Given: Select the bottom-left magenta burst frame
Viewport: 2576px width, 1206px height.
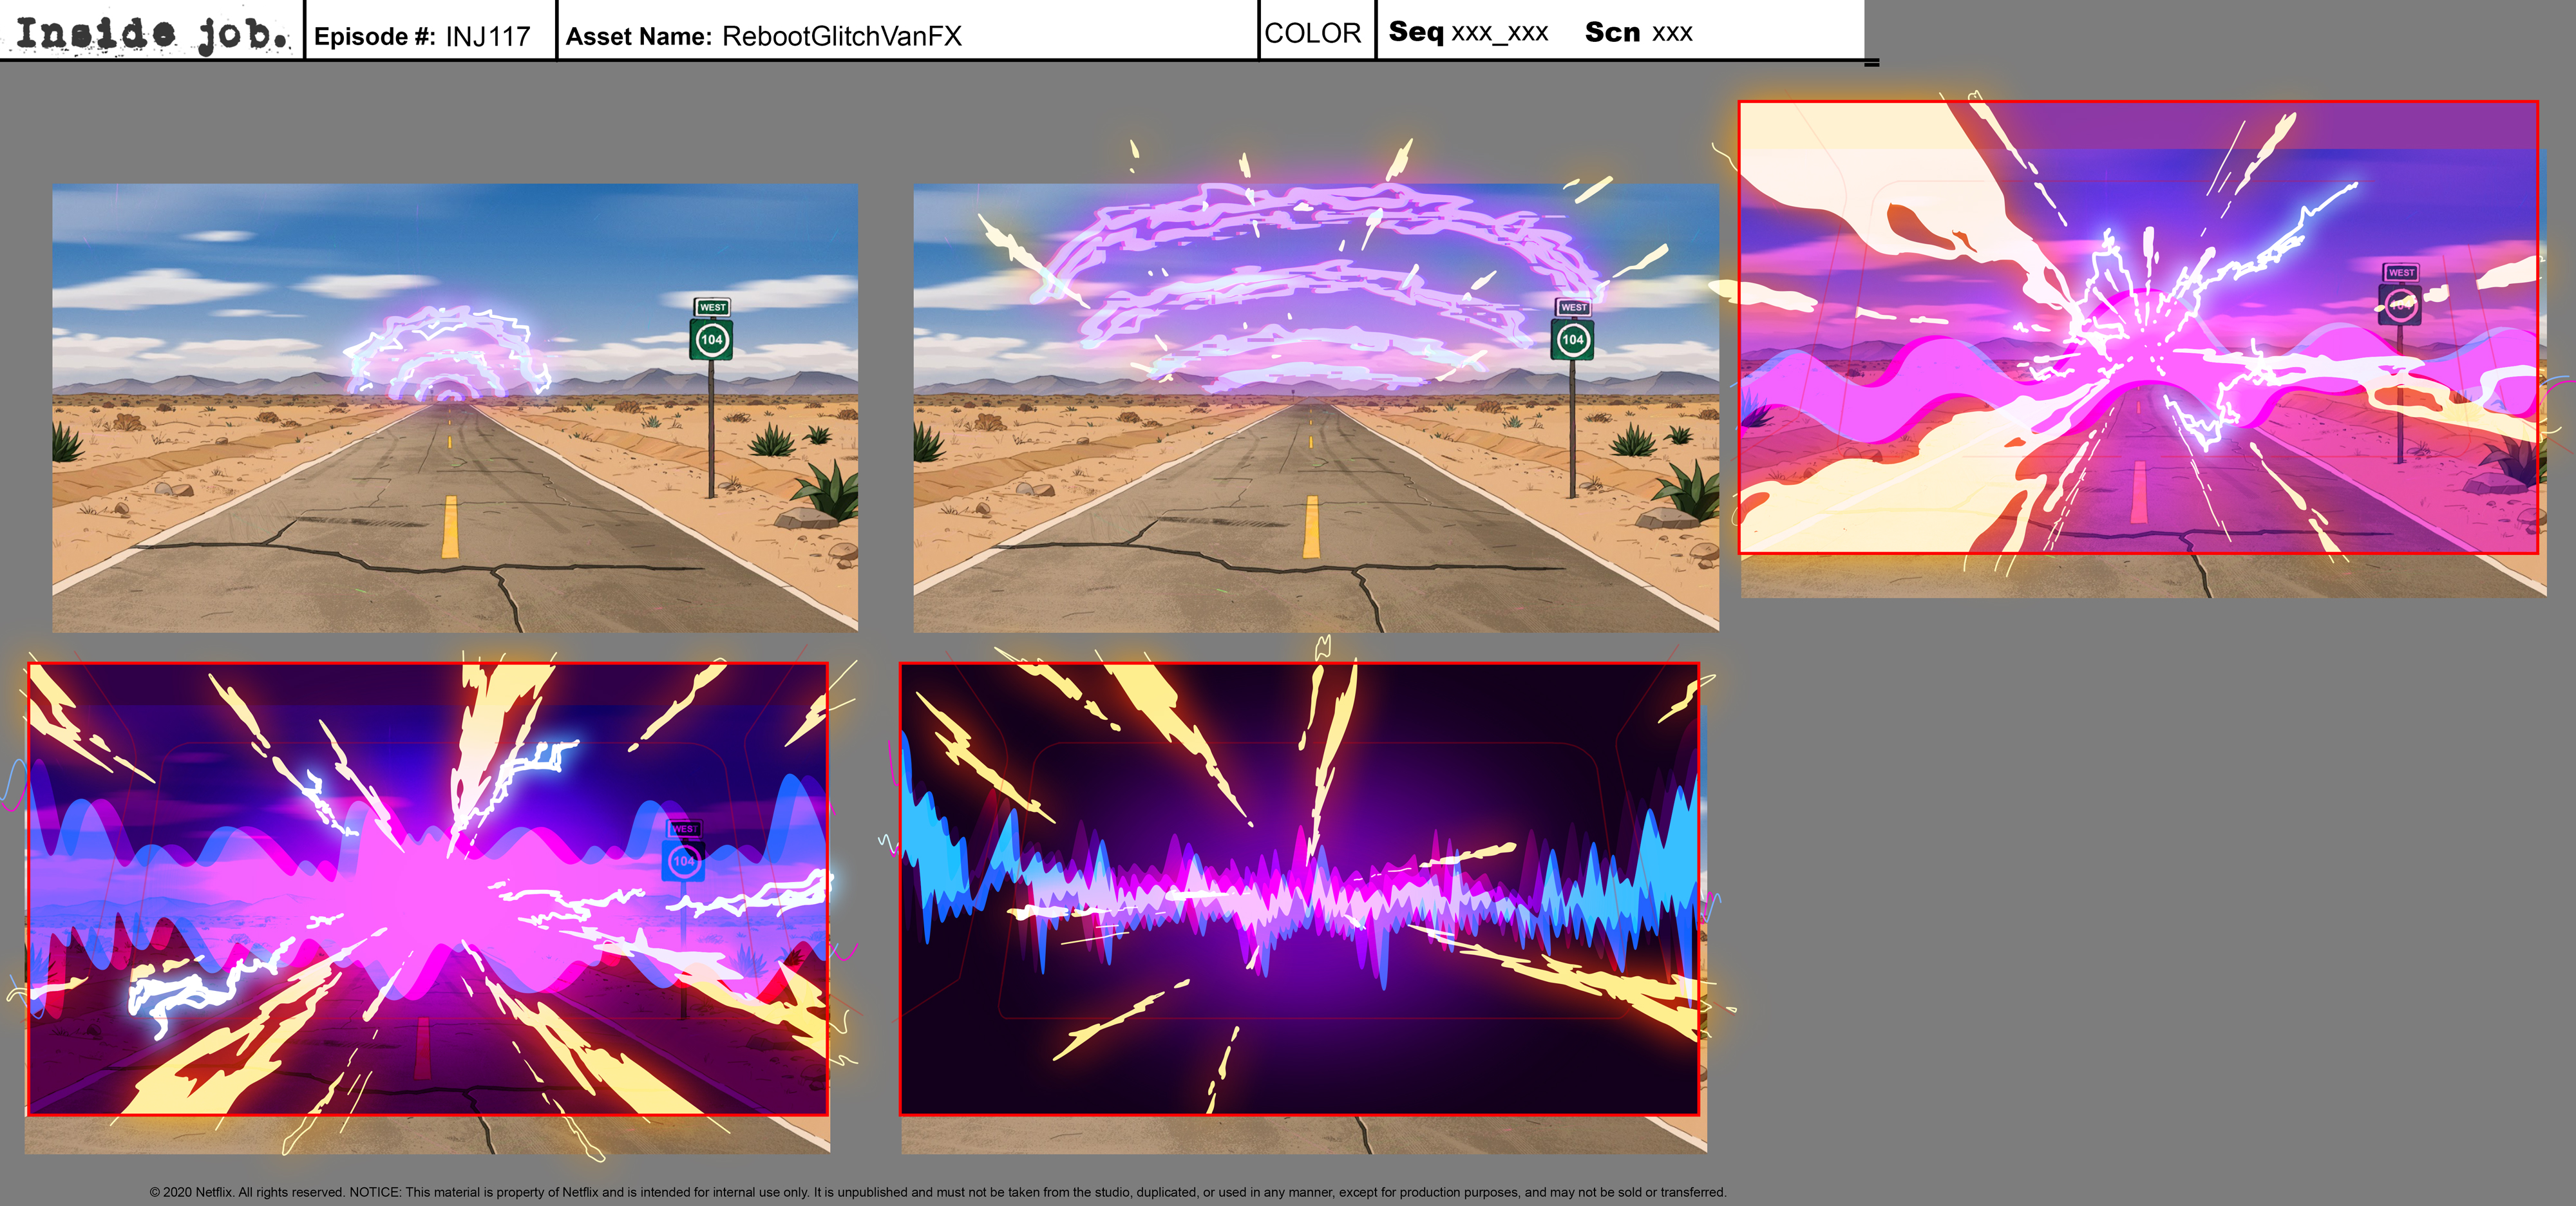Looking at the screenshot, I should coord(428,888).
